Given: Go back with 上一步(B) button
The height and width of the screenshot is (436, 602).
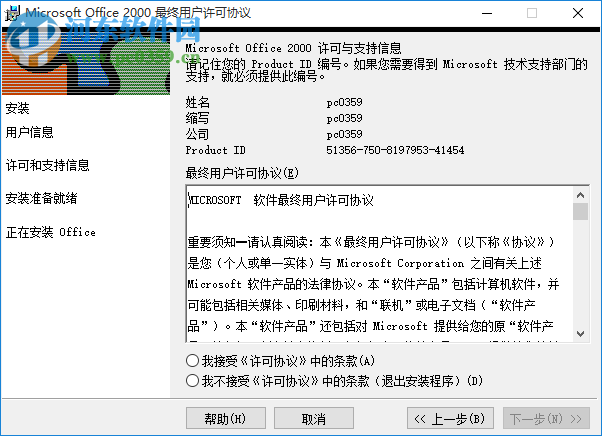Looking at the screenshot, I should [x=450, y=418].
